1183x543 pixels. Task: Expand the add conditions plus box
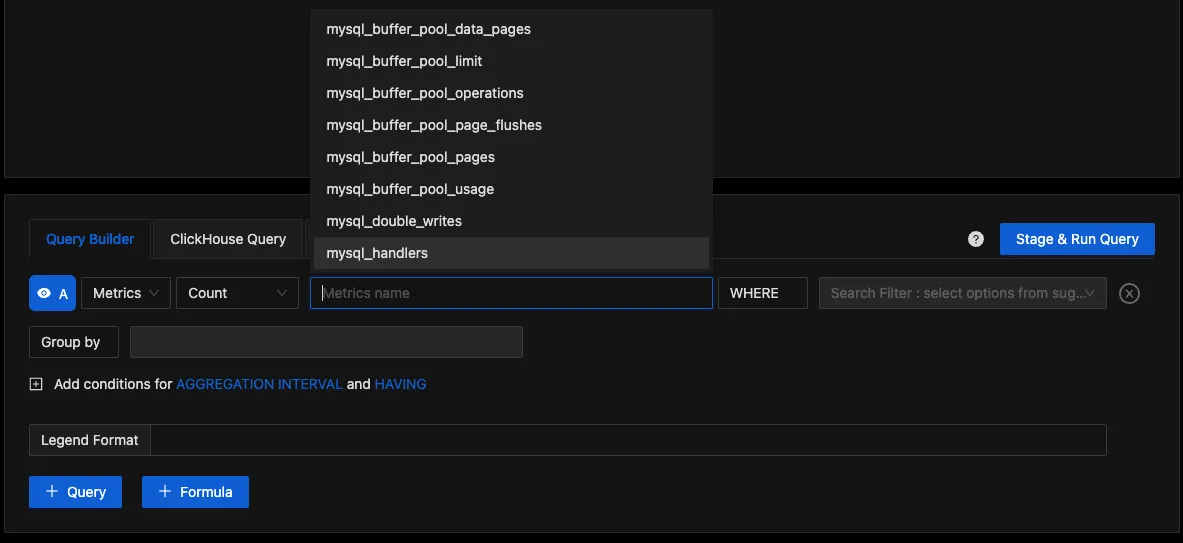35,384
